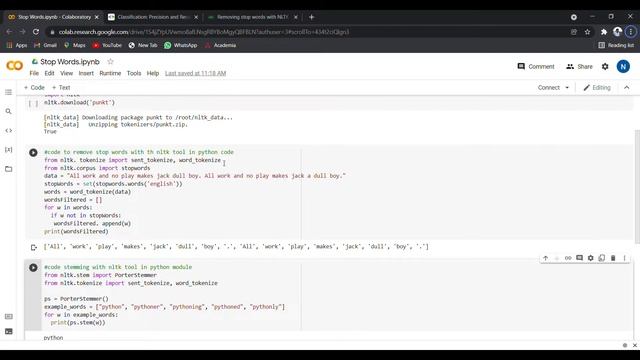Image resolution: width=640 pixels, height=360 pixels.
Task: Open the Help menu
Action: point(153,73)
